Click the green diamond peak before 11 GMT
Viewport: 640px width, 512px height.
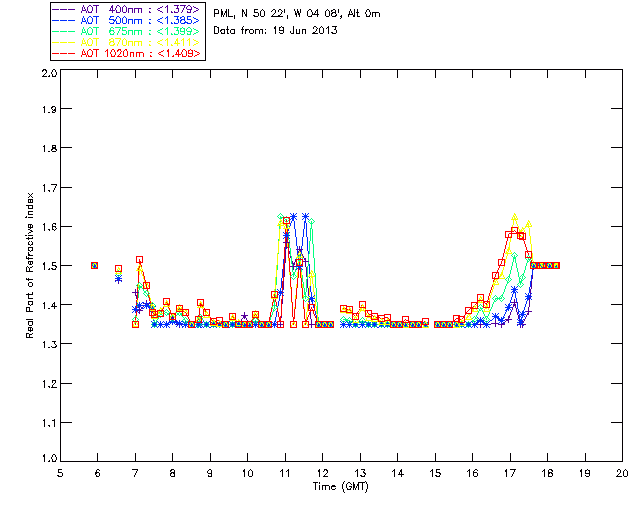(x=280, y=216)
